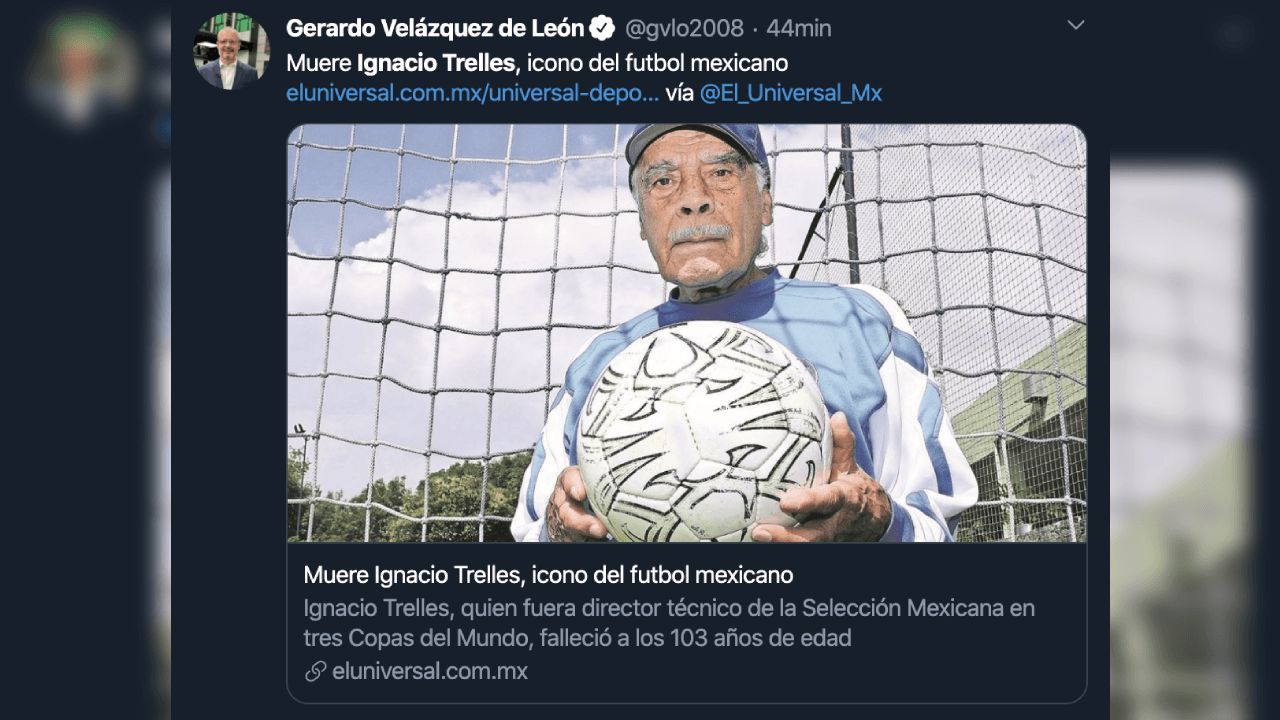Click the author name "Gerardo Velázquez de León"
Image resolution: width=1280 pixels, height=720 pixels.
coord(434,28)
